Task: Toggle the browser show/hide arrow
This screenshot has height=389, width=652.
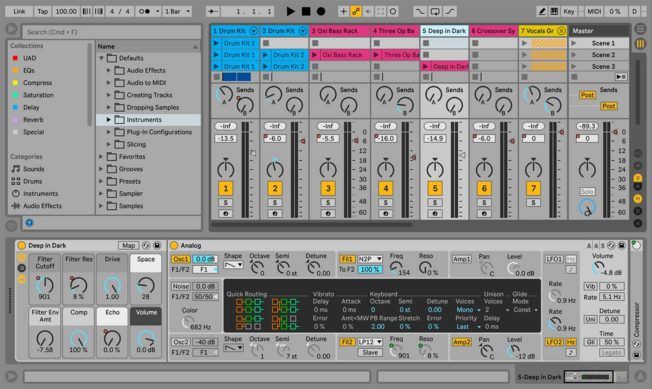Action: [12, 29]
